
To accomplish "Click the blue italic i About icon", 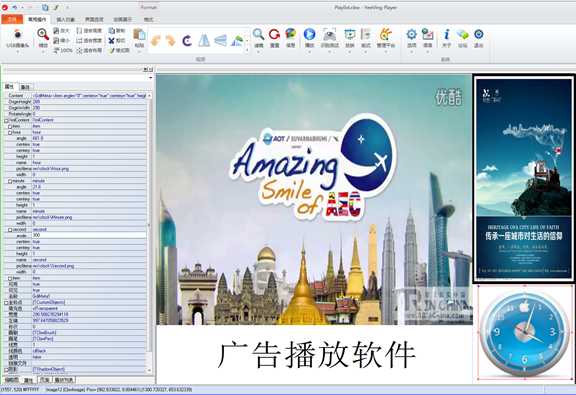I will pyautogui.click(x=446, y=34).
